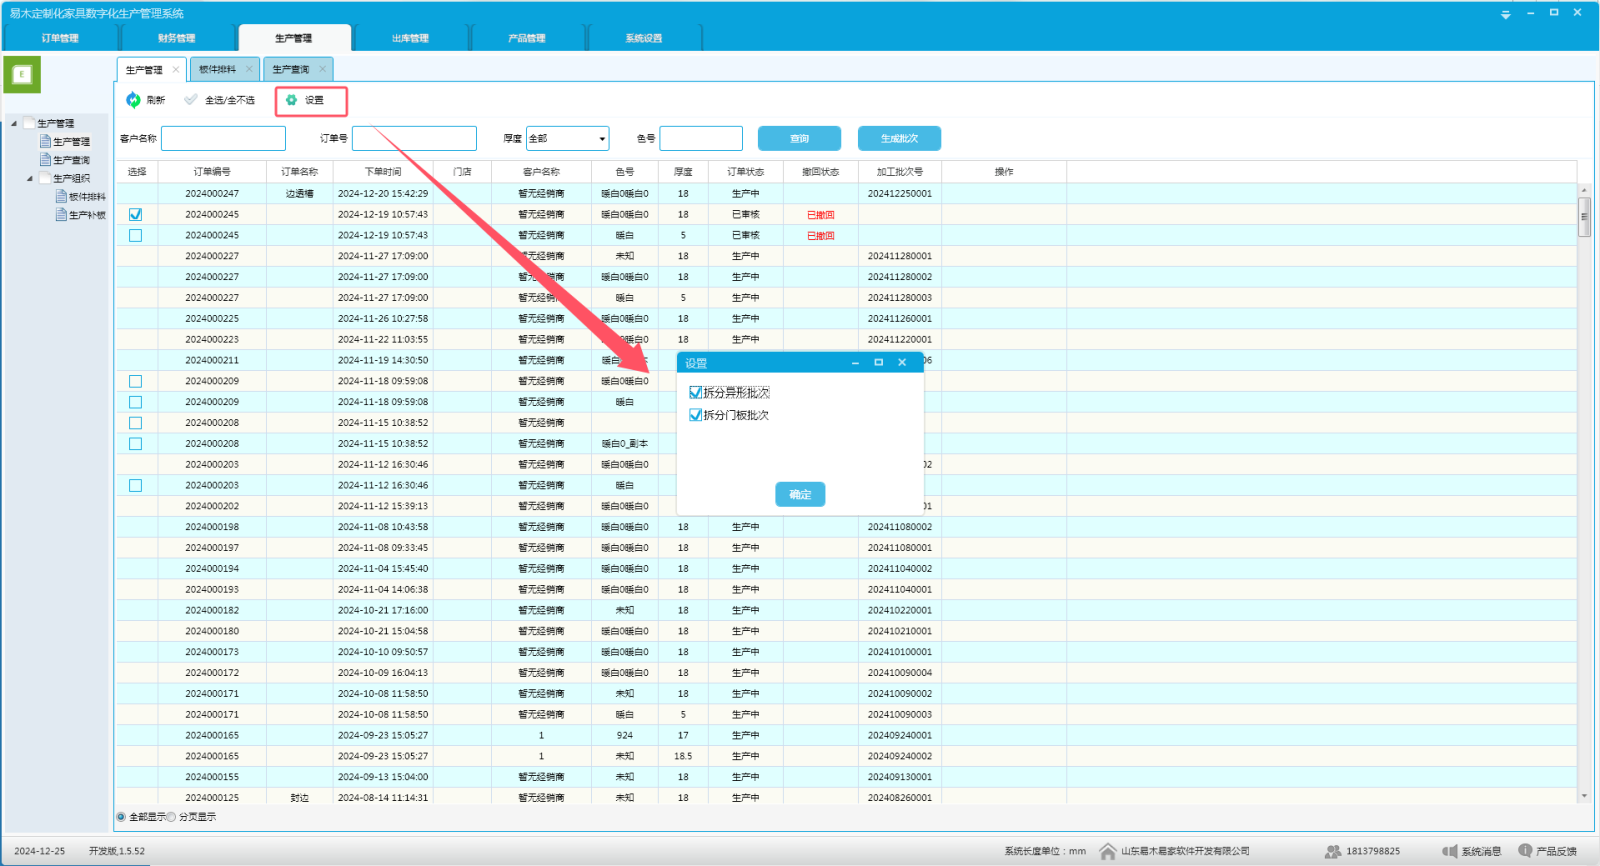
Task: Maximize the 设置 dialog
Action: click(x=878, y=363)
